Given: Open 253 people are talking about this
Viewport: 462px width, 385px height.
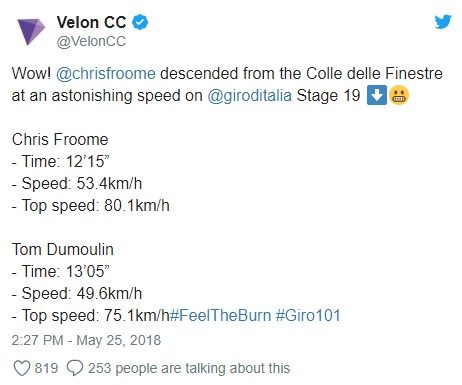Looking at the screenshot, I should point(189,368).
